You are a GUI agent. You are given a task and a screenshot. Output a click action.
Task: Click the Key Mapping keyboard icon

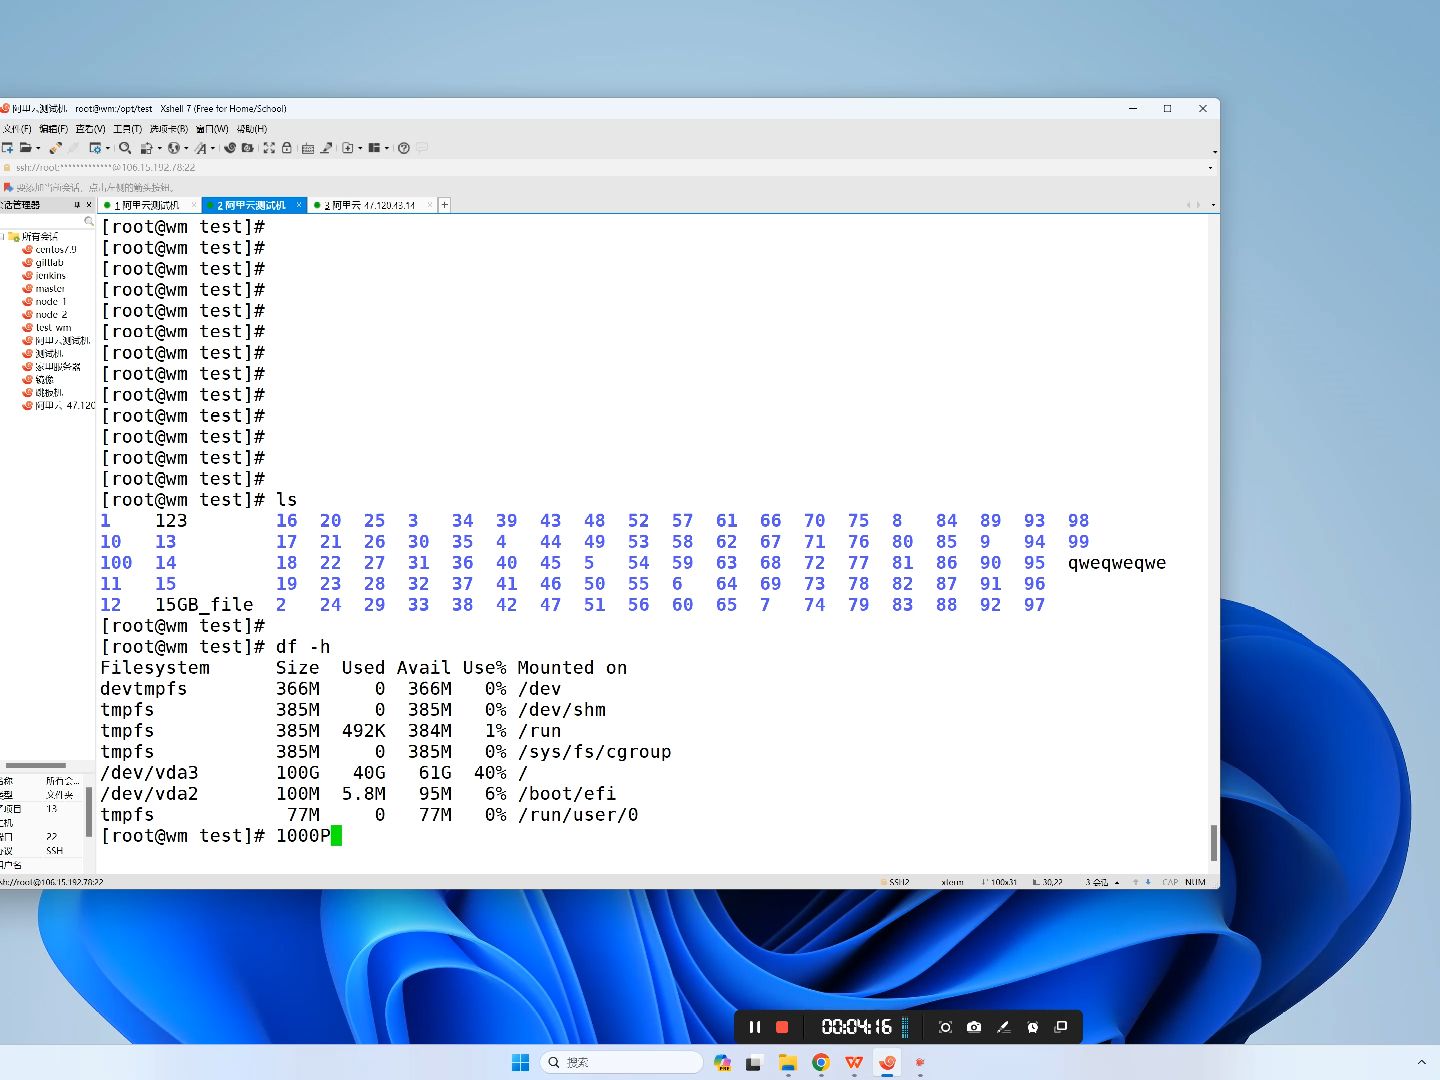308,148
